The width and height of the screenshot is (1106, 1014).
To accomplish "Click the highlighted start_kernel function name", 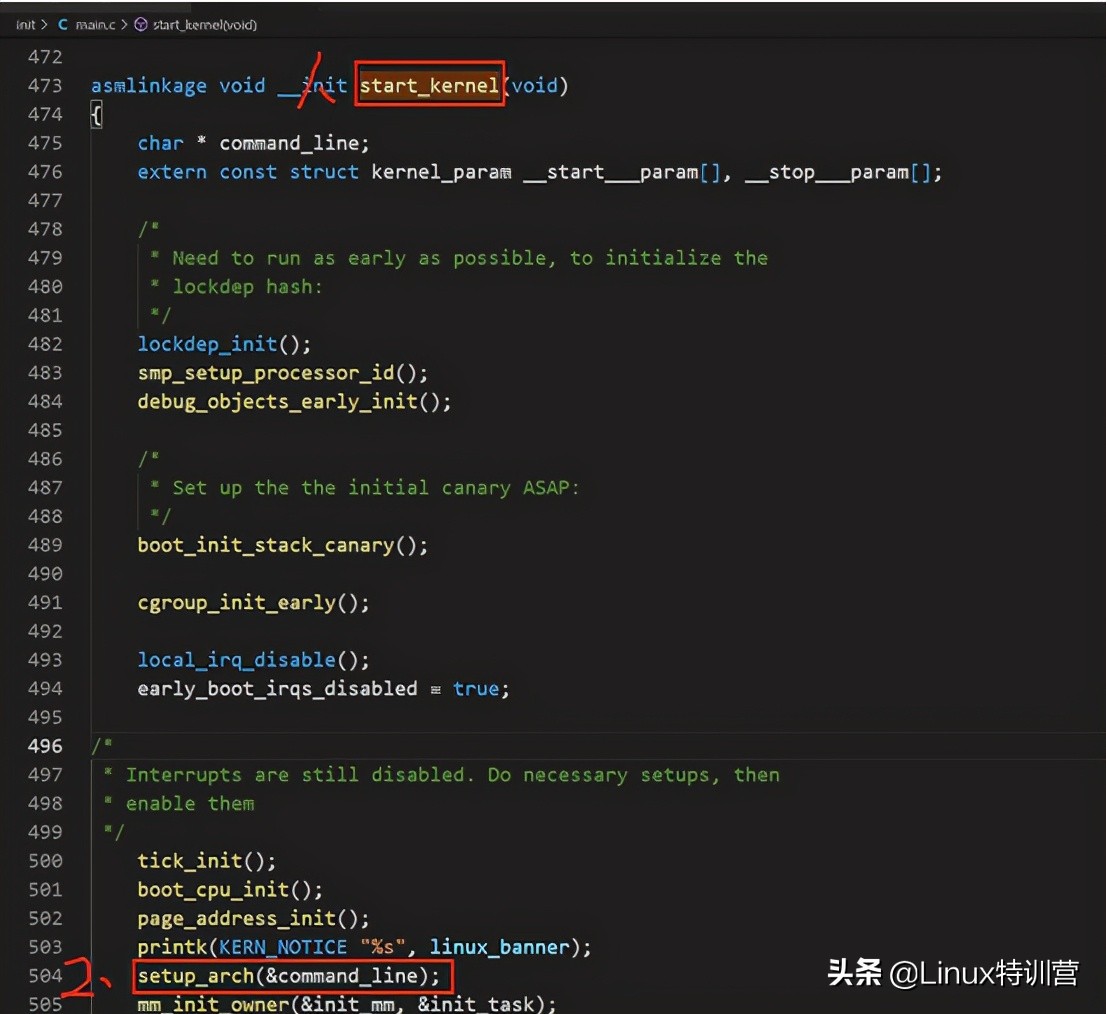I will tap(429, 85).
